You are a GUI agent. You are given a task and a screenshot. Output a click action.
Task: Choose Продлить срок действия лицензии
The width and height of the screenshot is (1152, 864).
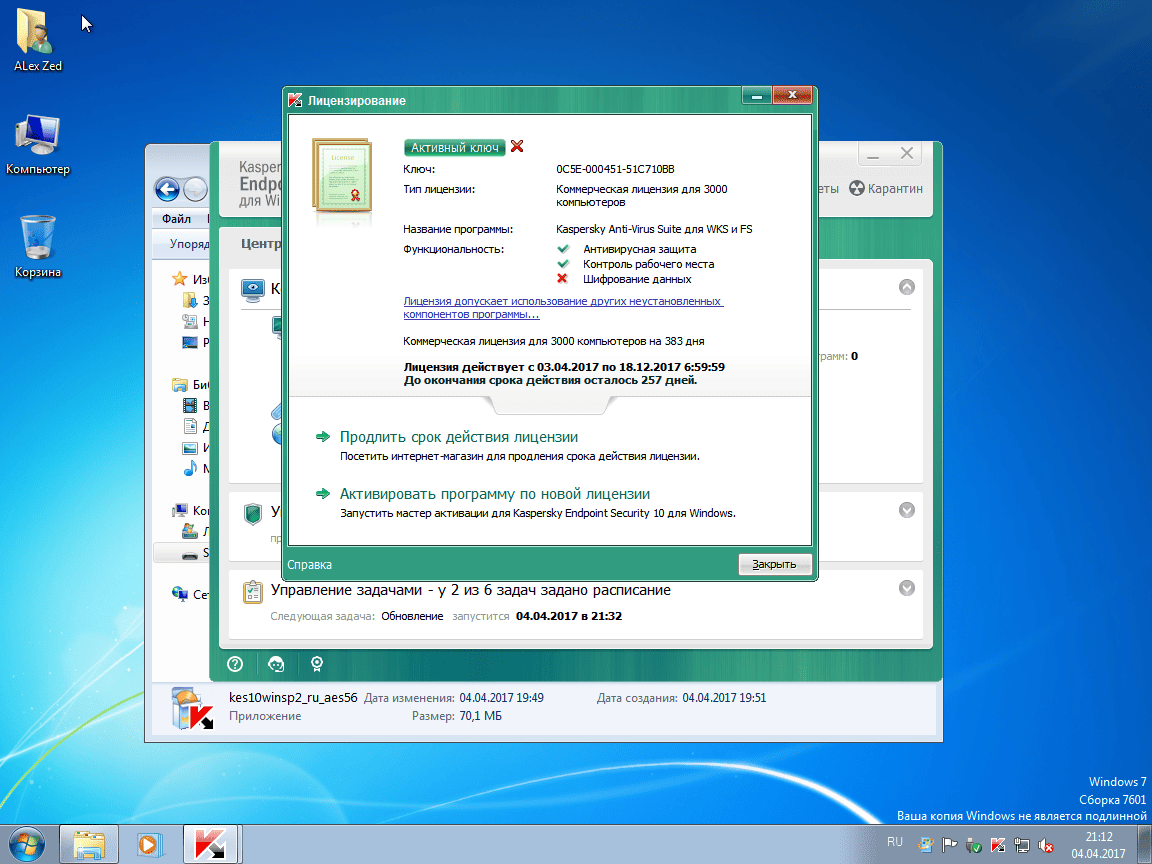pyautogui.click(x=458, y=436)
